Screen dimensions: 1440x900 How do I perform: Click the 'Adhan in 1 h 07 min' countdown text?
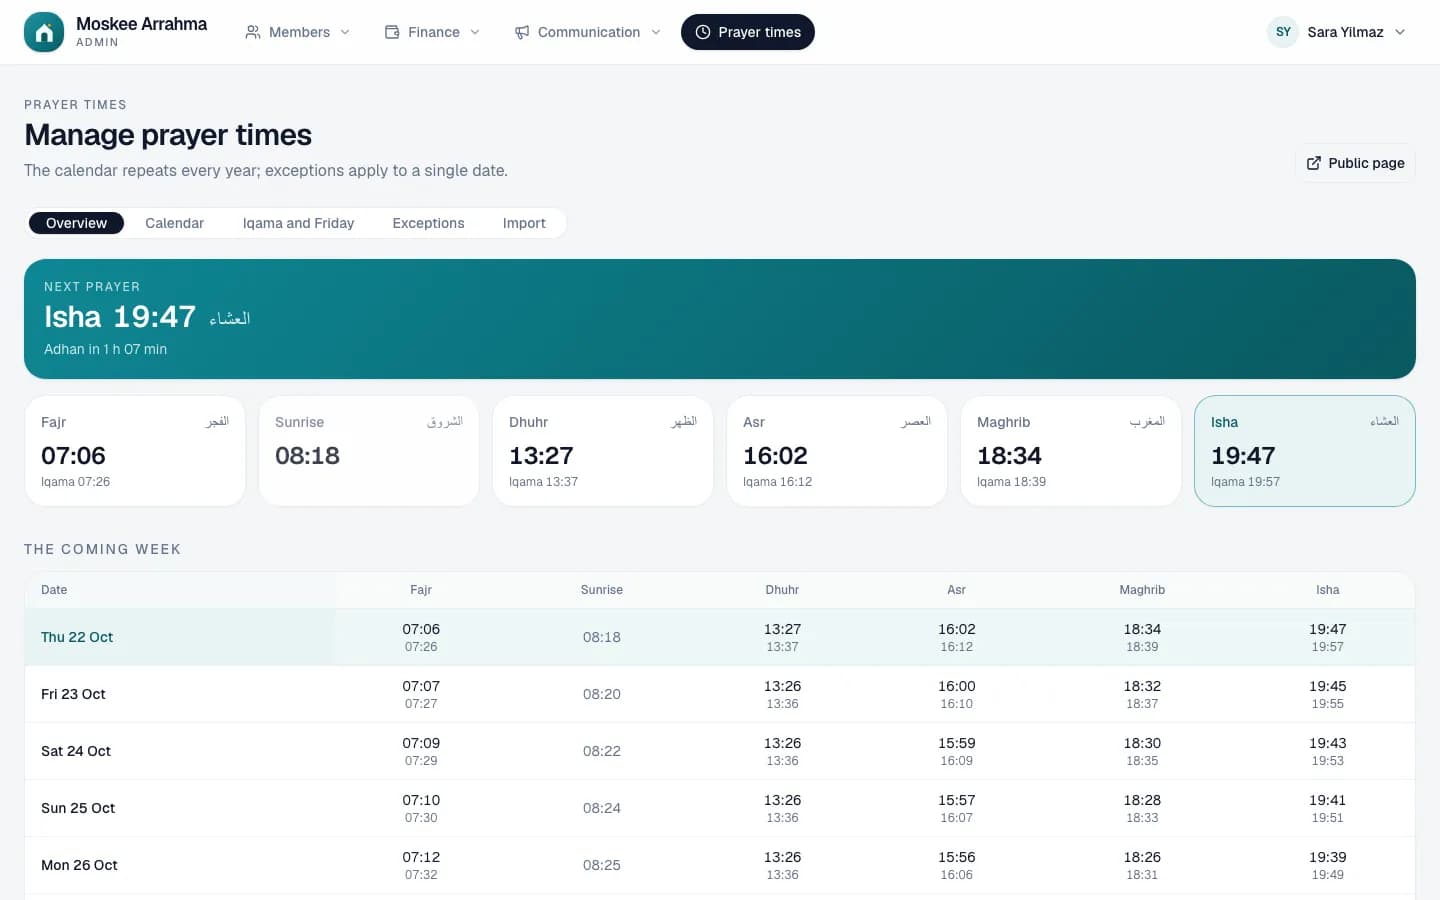click(105, 349)
